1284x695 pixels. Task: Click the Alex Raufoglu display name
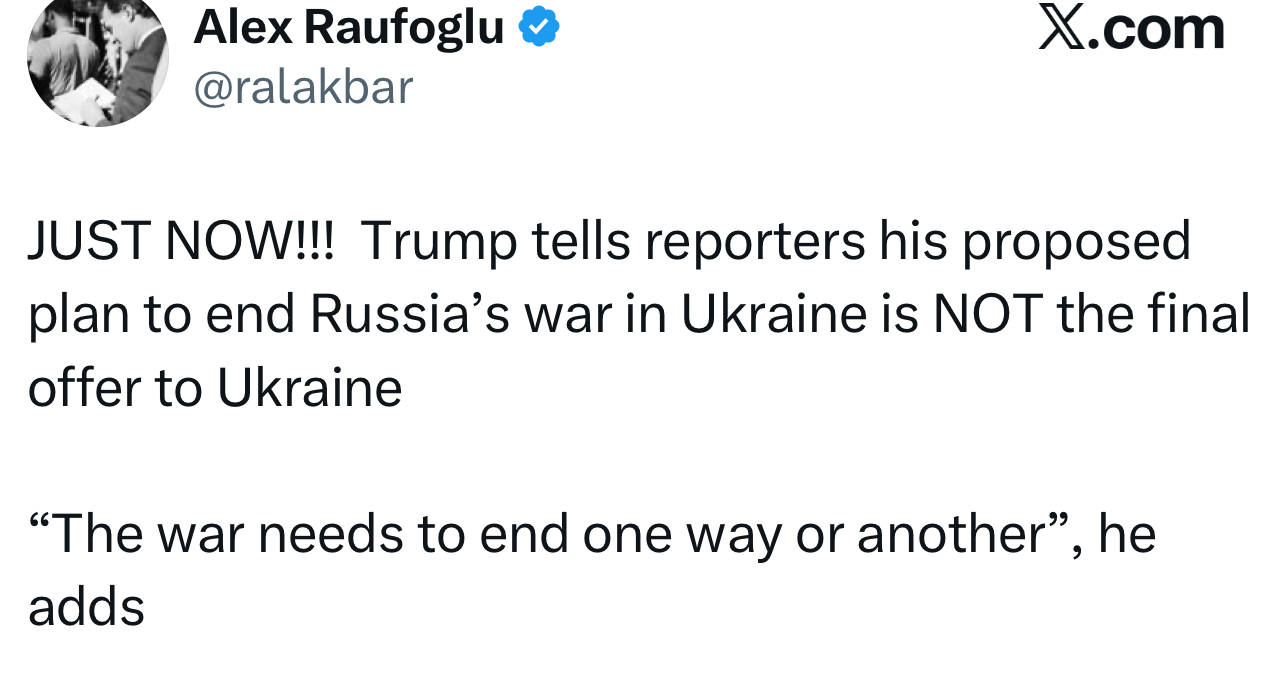coord(348,27)
